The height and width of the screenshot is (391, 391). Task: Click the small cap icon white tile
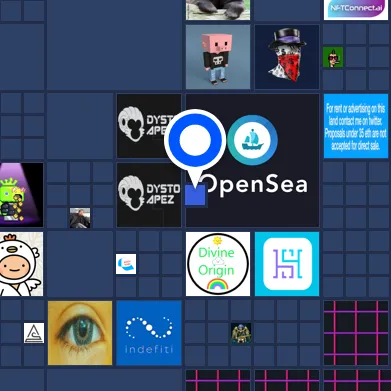[x=126, y=264]
